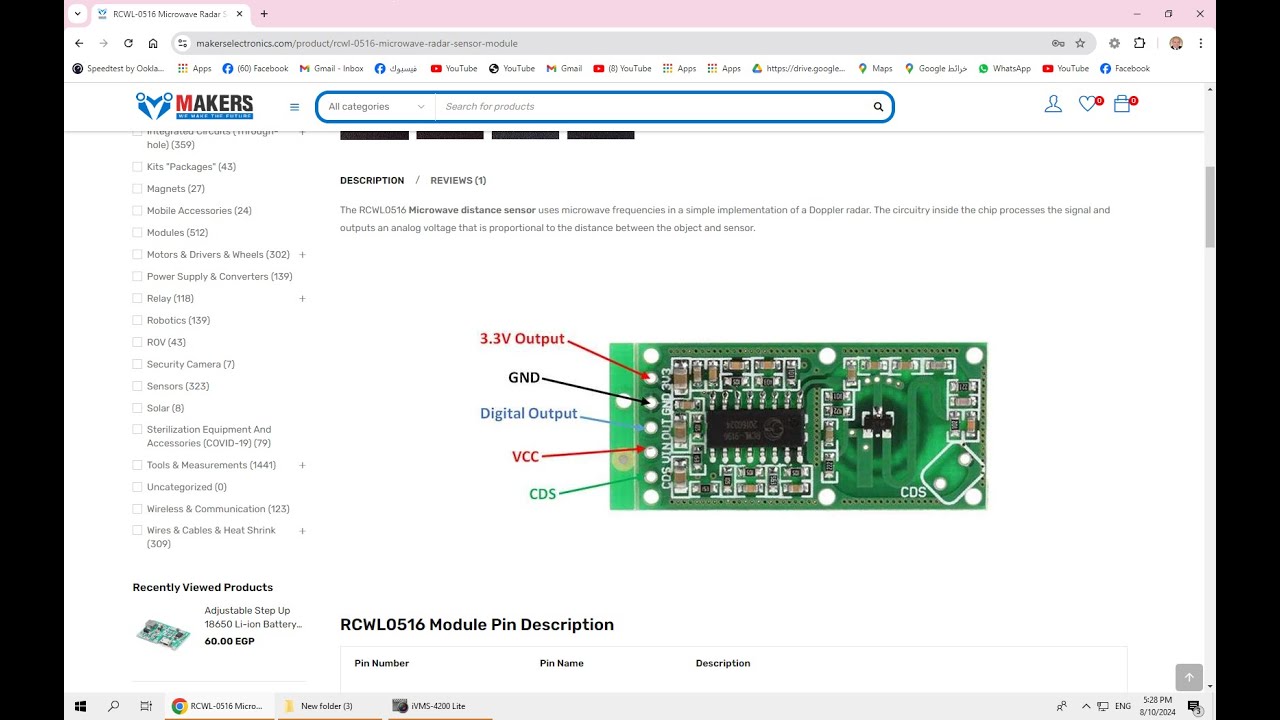The image size is (1280, 720).
Task: Tick the Mobile Accessories (24) checkbox
Action: [x=137, y=211]
